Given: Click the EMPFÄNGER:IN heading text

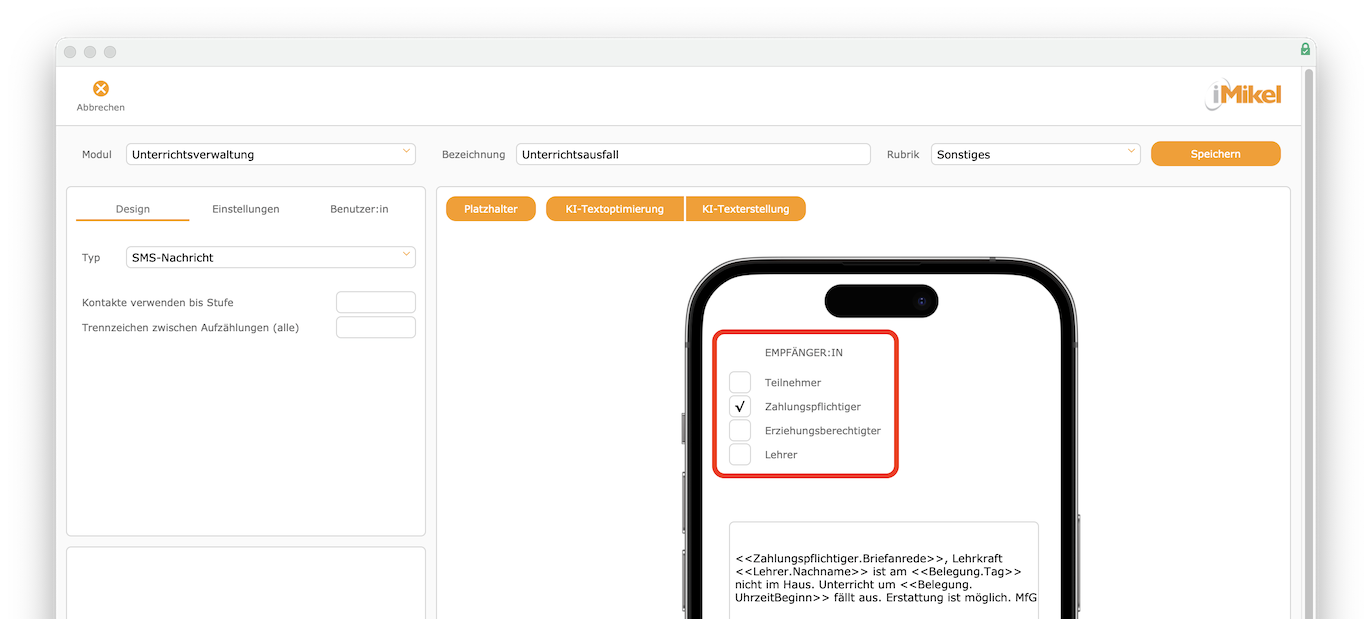Looking at the screenshot, I should coord(804,353).
